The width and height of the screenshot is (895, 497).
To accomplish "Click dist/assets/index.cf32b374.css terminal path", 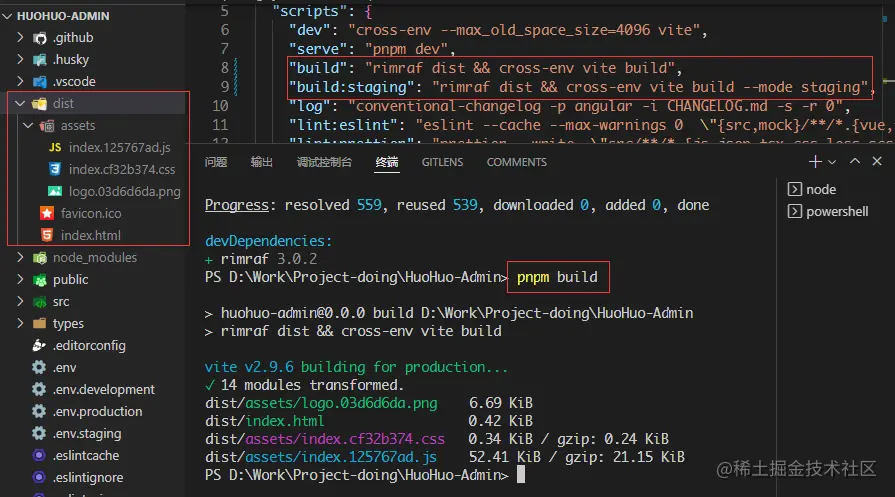I will (x=325, y=439).
